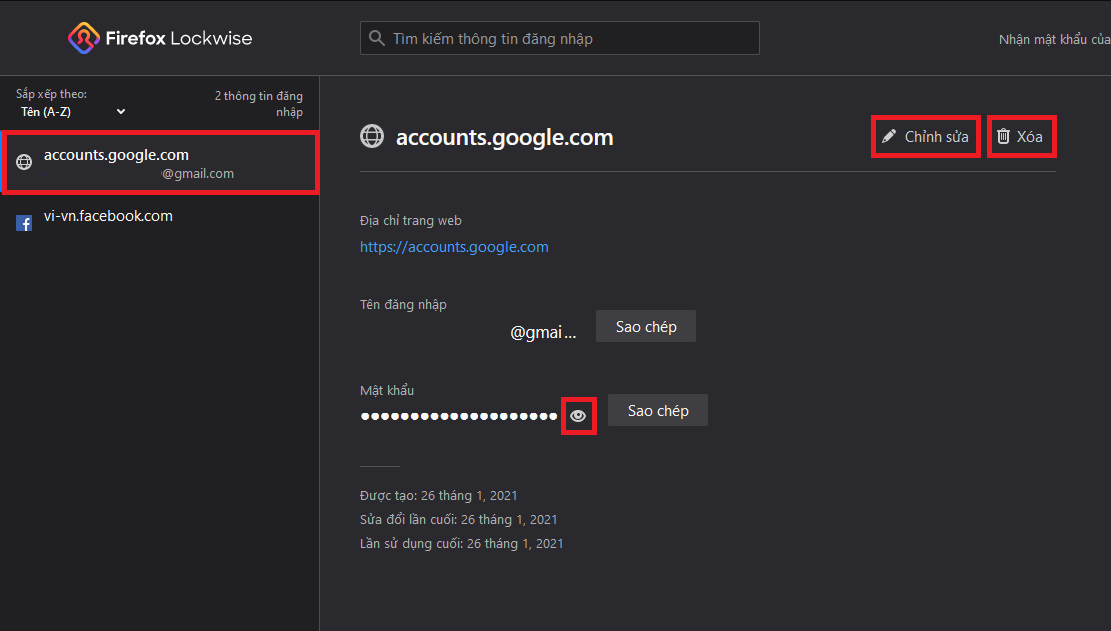This screenshot has width=1111, height=631.
Task: Copy password with Sao chép button
Action: click(x=658, y=411)
